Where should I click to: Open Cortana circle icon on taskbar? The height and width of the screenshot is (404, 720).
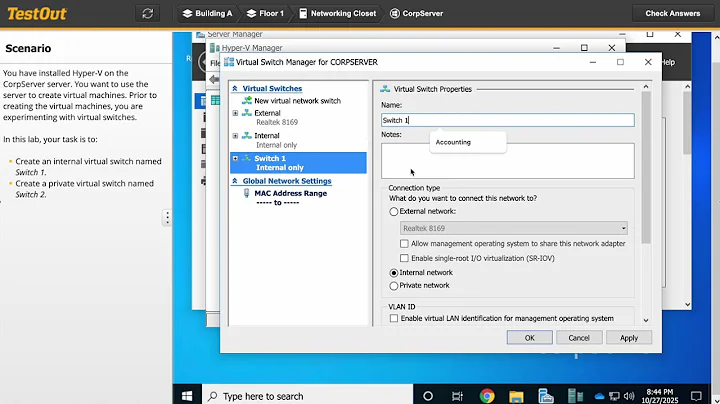428,396
